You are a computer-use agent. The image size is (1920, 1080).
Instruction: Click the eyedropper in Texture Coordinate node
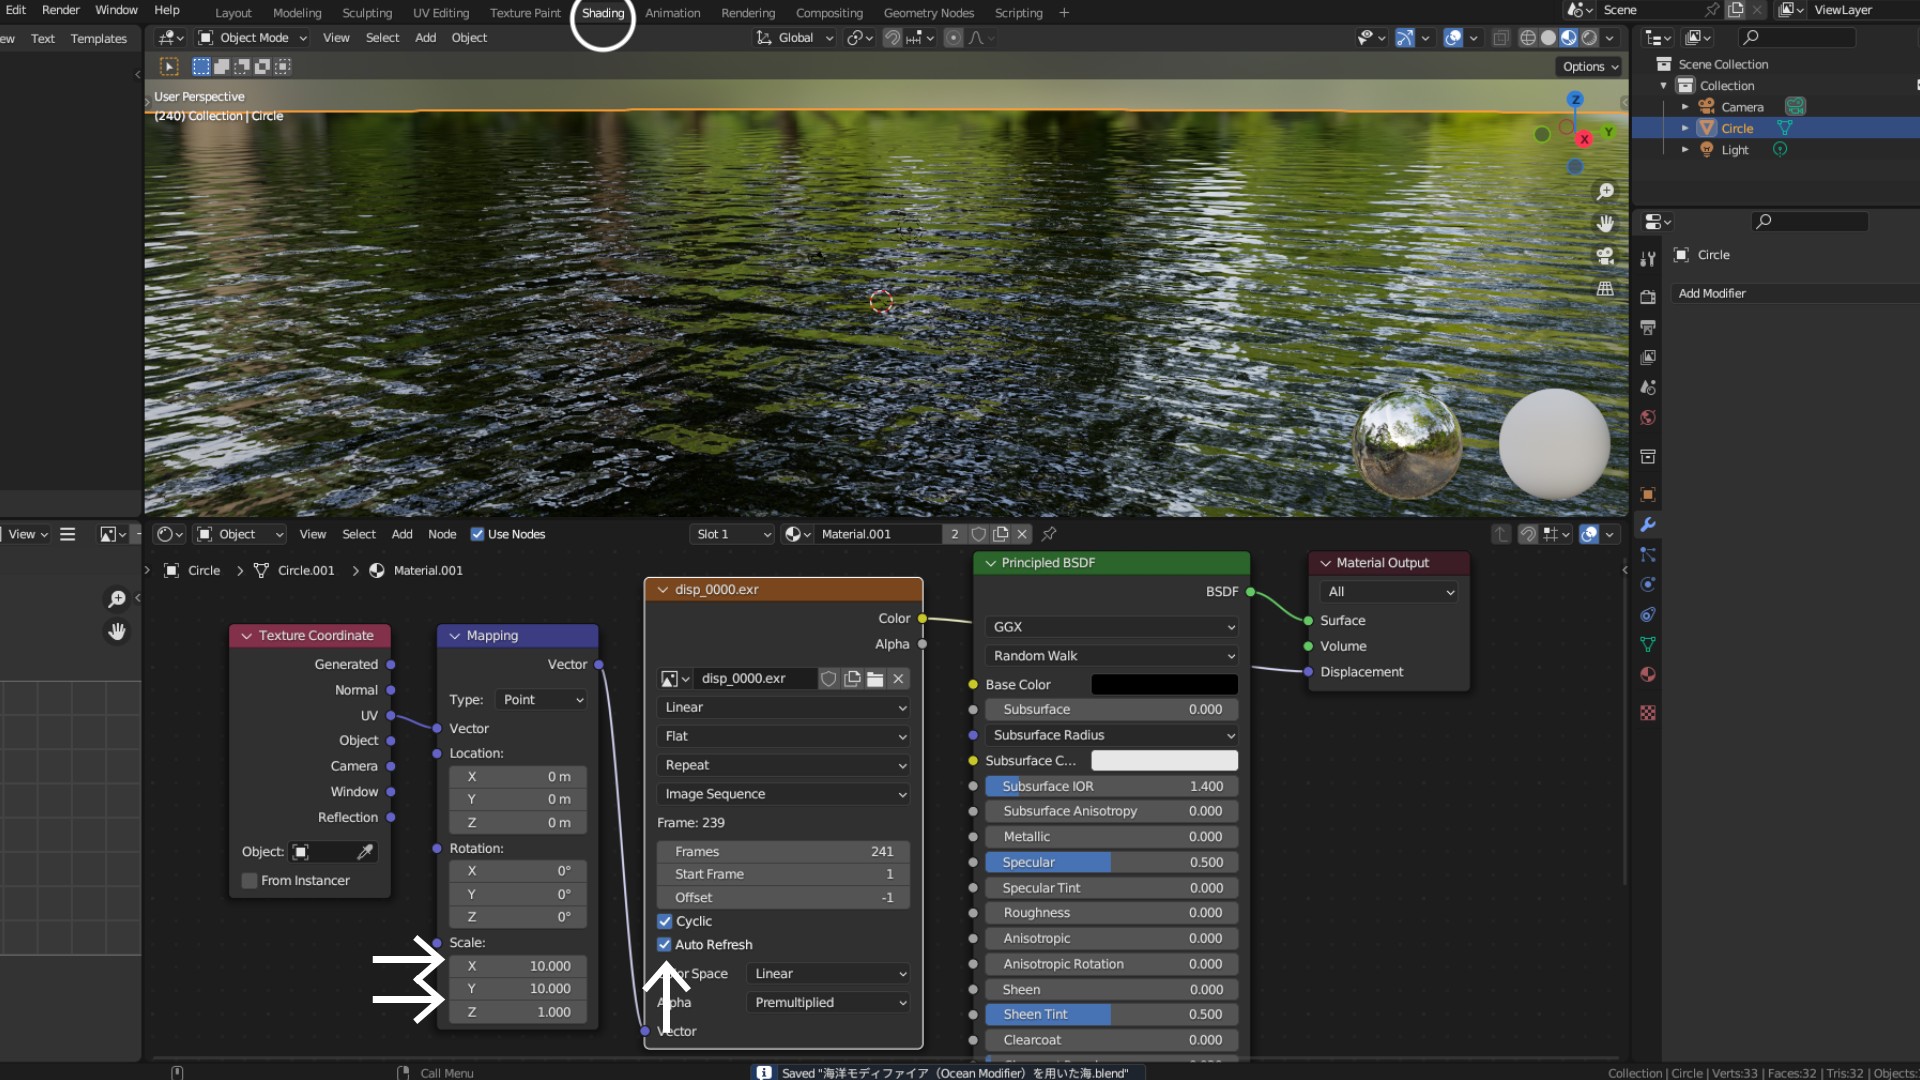click(x=365, y=852)
